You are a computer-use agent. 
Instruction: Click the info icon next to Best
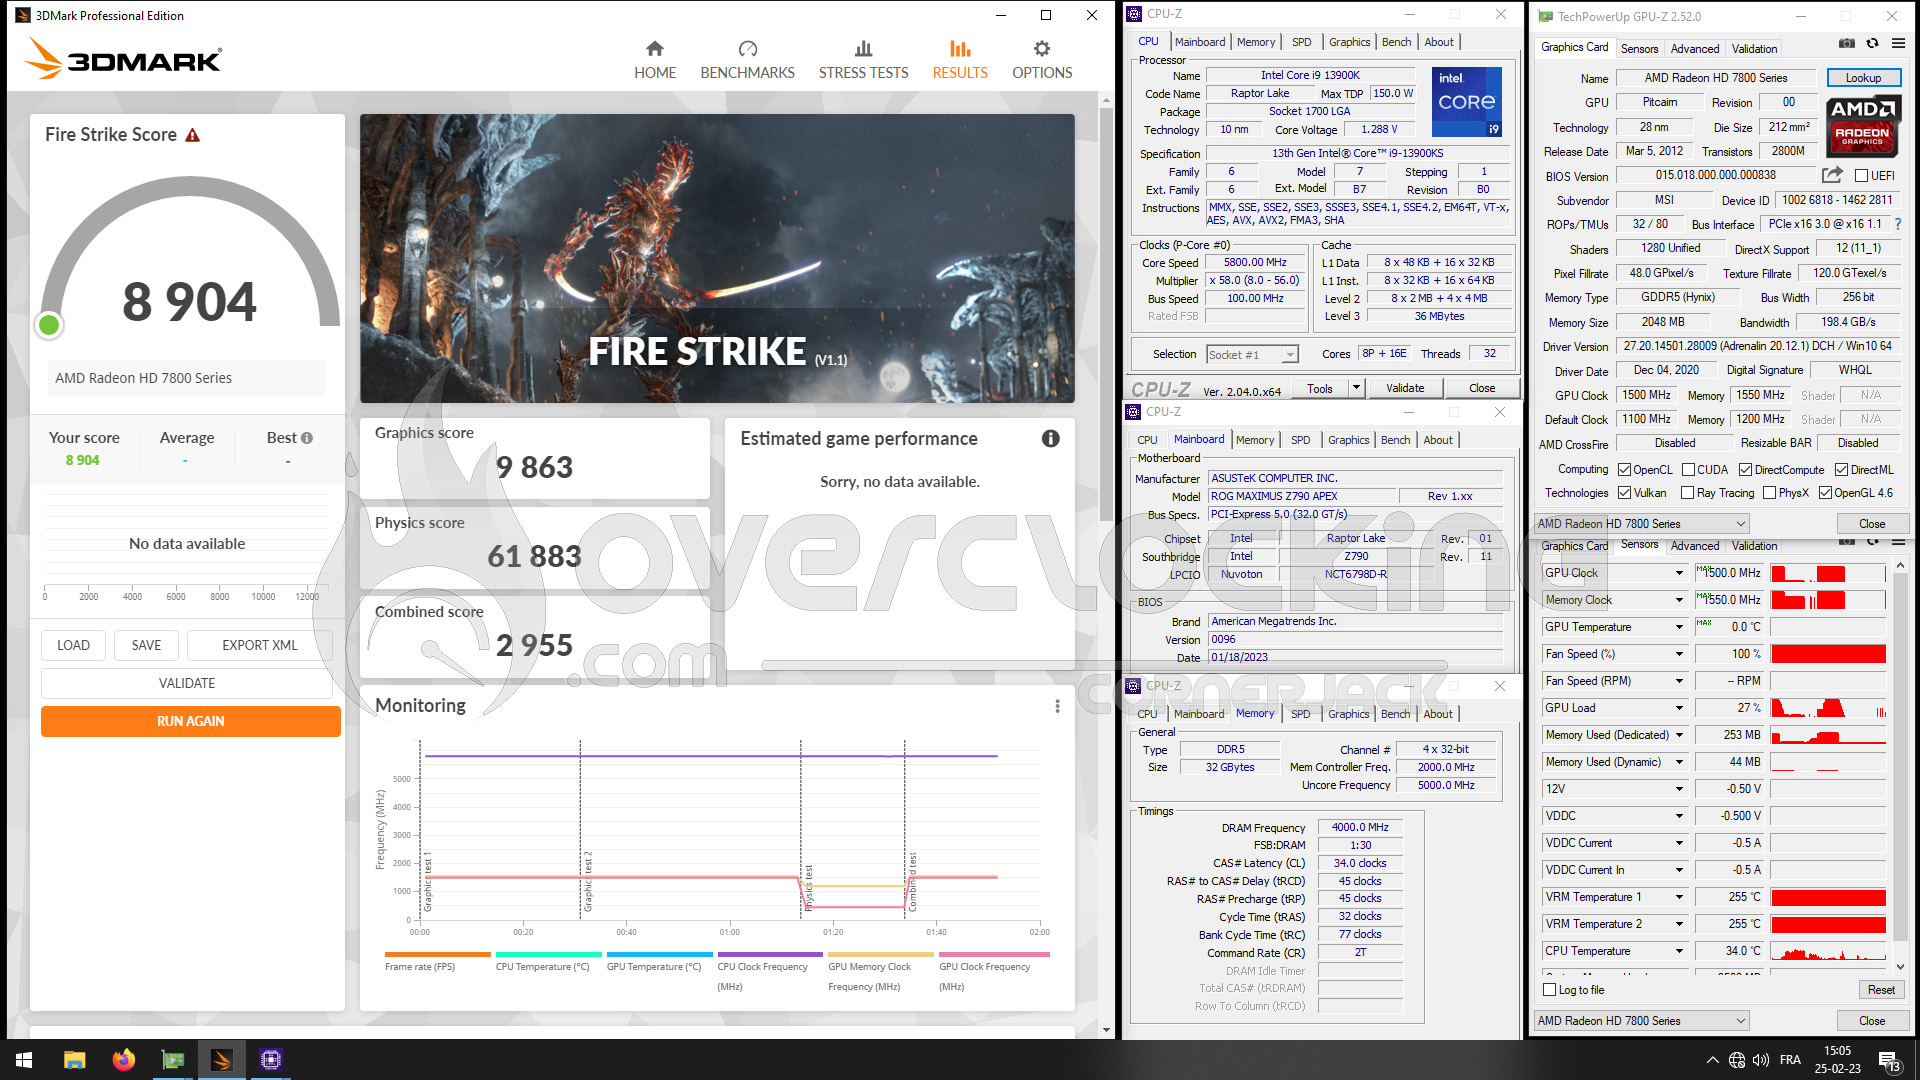[307, 438]
